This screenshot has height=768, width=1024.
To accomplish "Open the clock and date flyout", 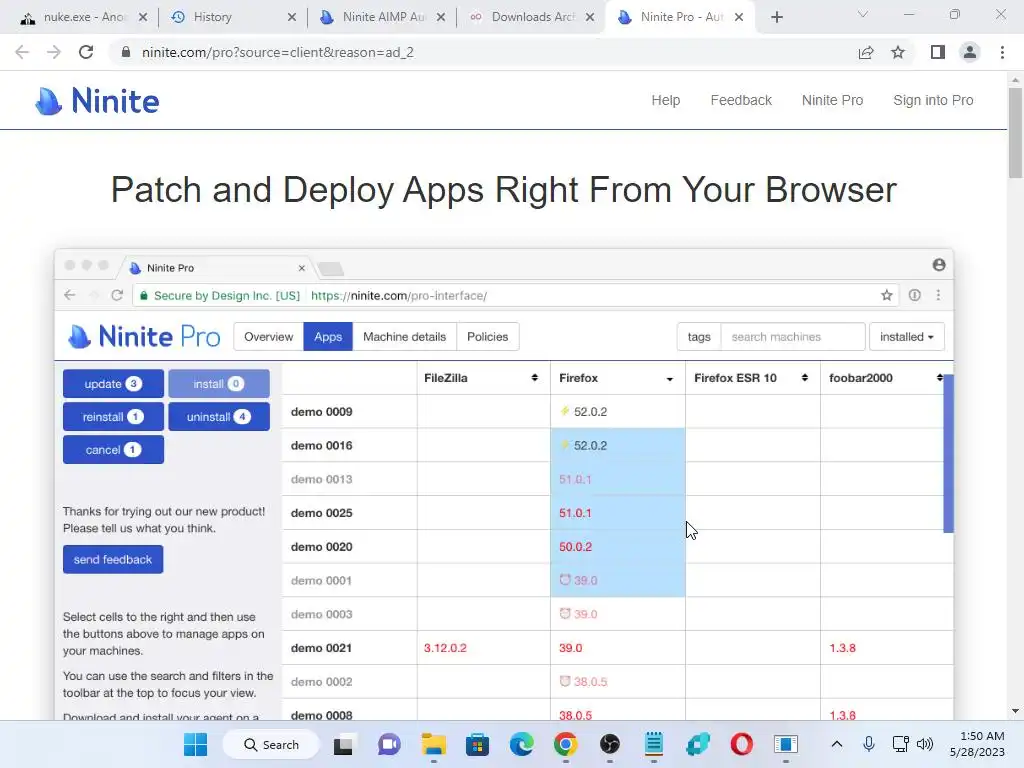I will 977,744.
